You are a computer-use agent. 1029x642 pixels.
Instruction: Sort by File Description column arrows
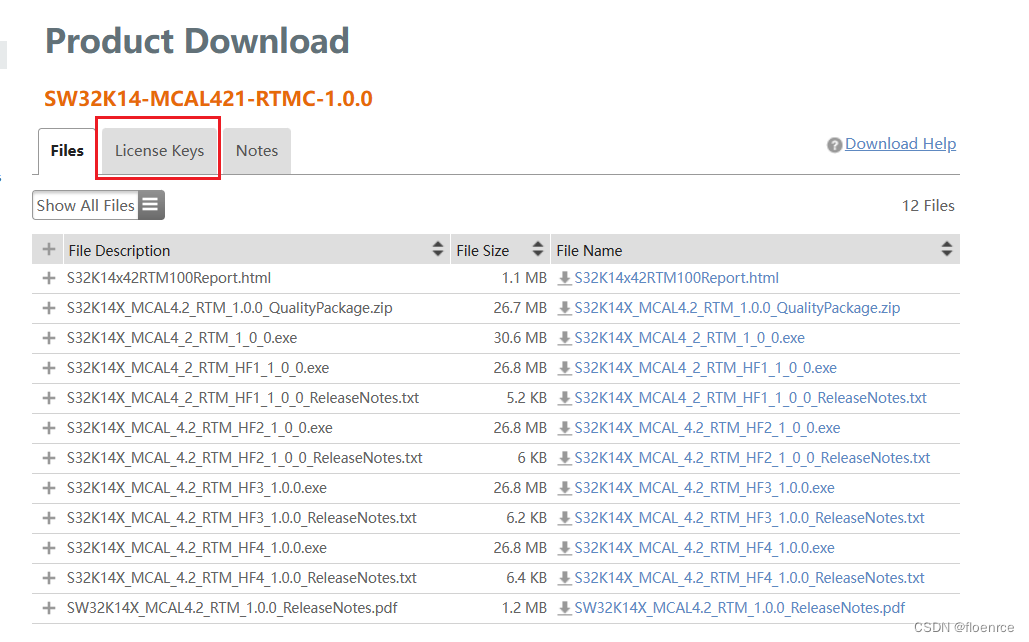438,249
